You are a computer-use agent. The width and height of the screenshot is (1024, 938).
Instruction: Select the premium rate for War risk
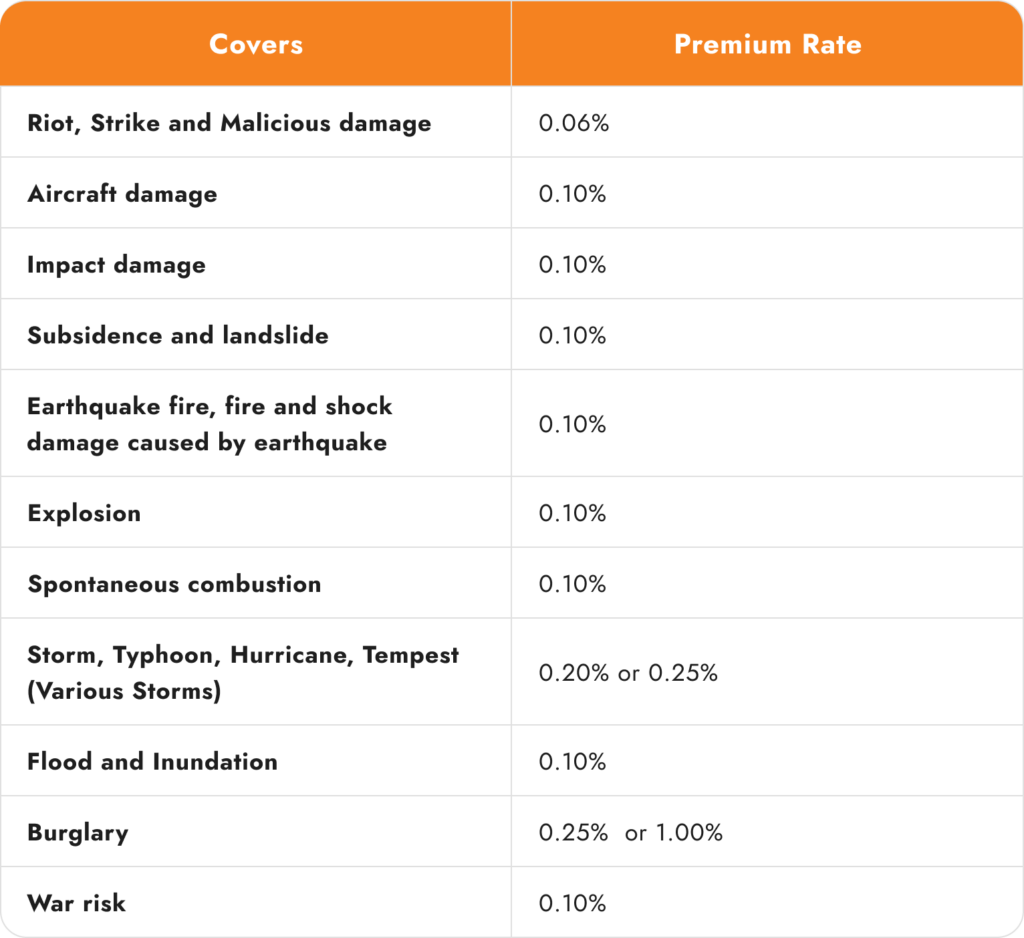[x=573, y=903]
